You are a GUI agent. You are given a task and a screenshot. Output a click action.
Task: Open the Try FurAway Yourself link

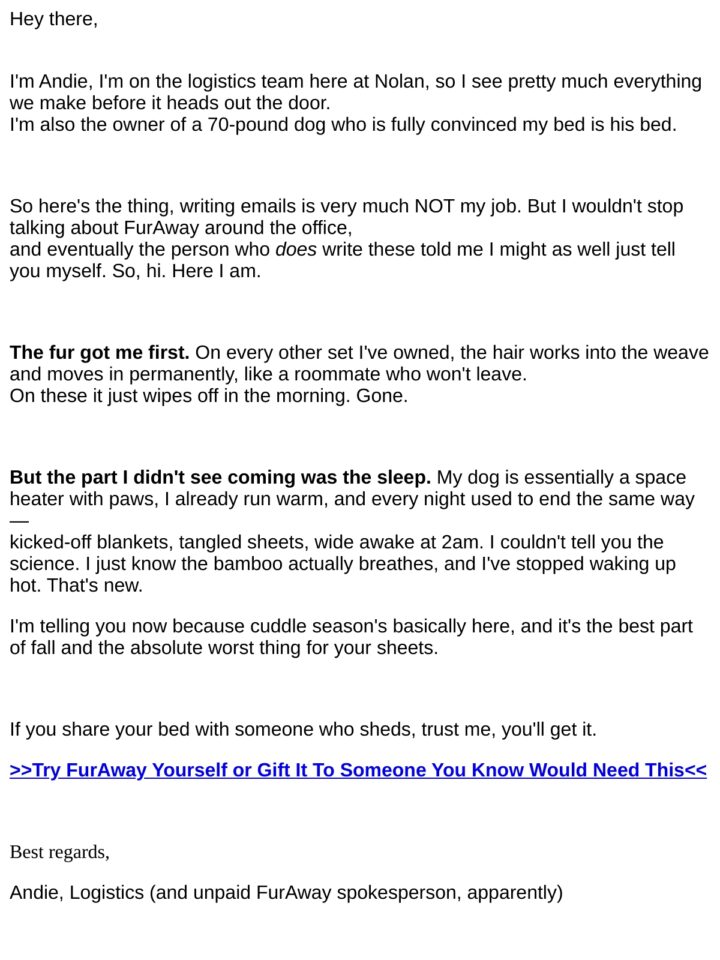(358, 770)
